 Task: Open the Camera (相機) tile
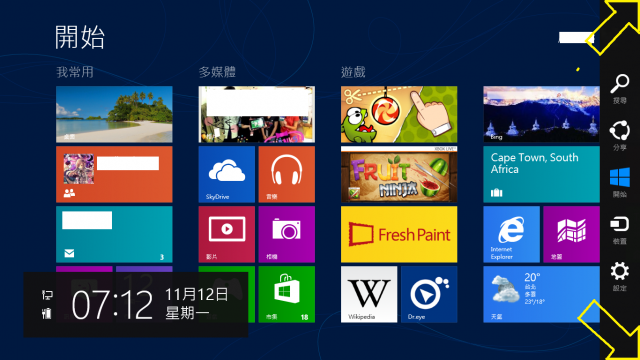pyautogui.click(x=287, y=234)
